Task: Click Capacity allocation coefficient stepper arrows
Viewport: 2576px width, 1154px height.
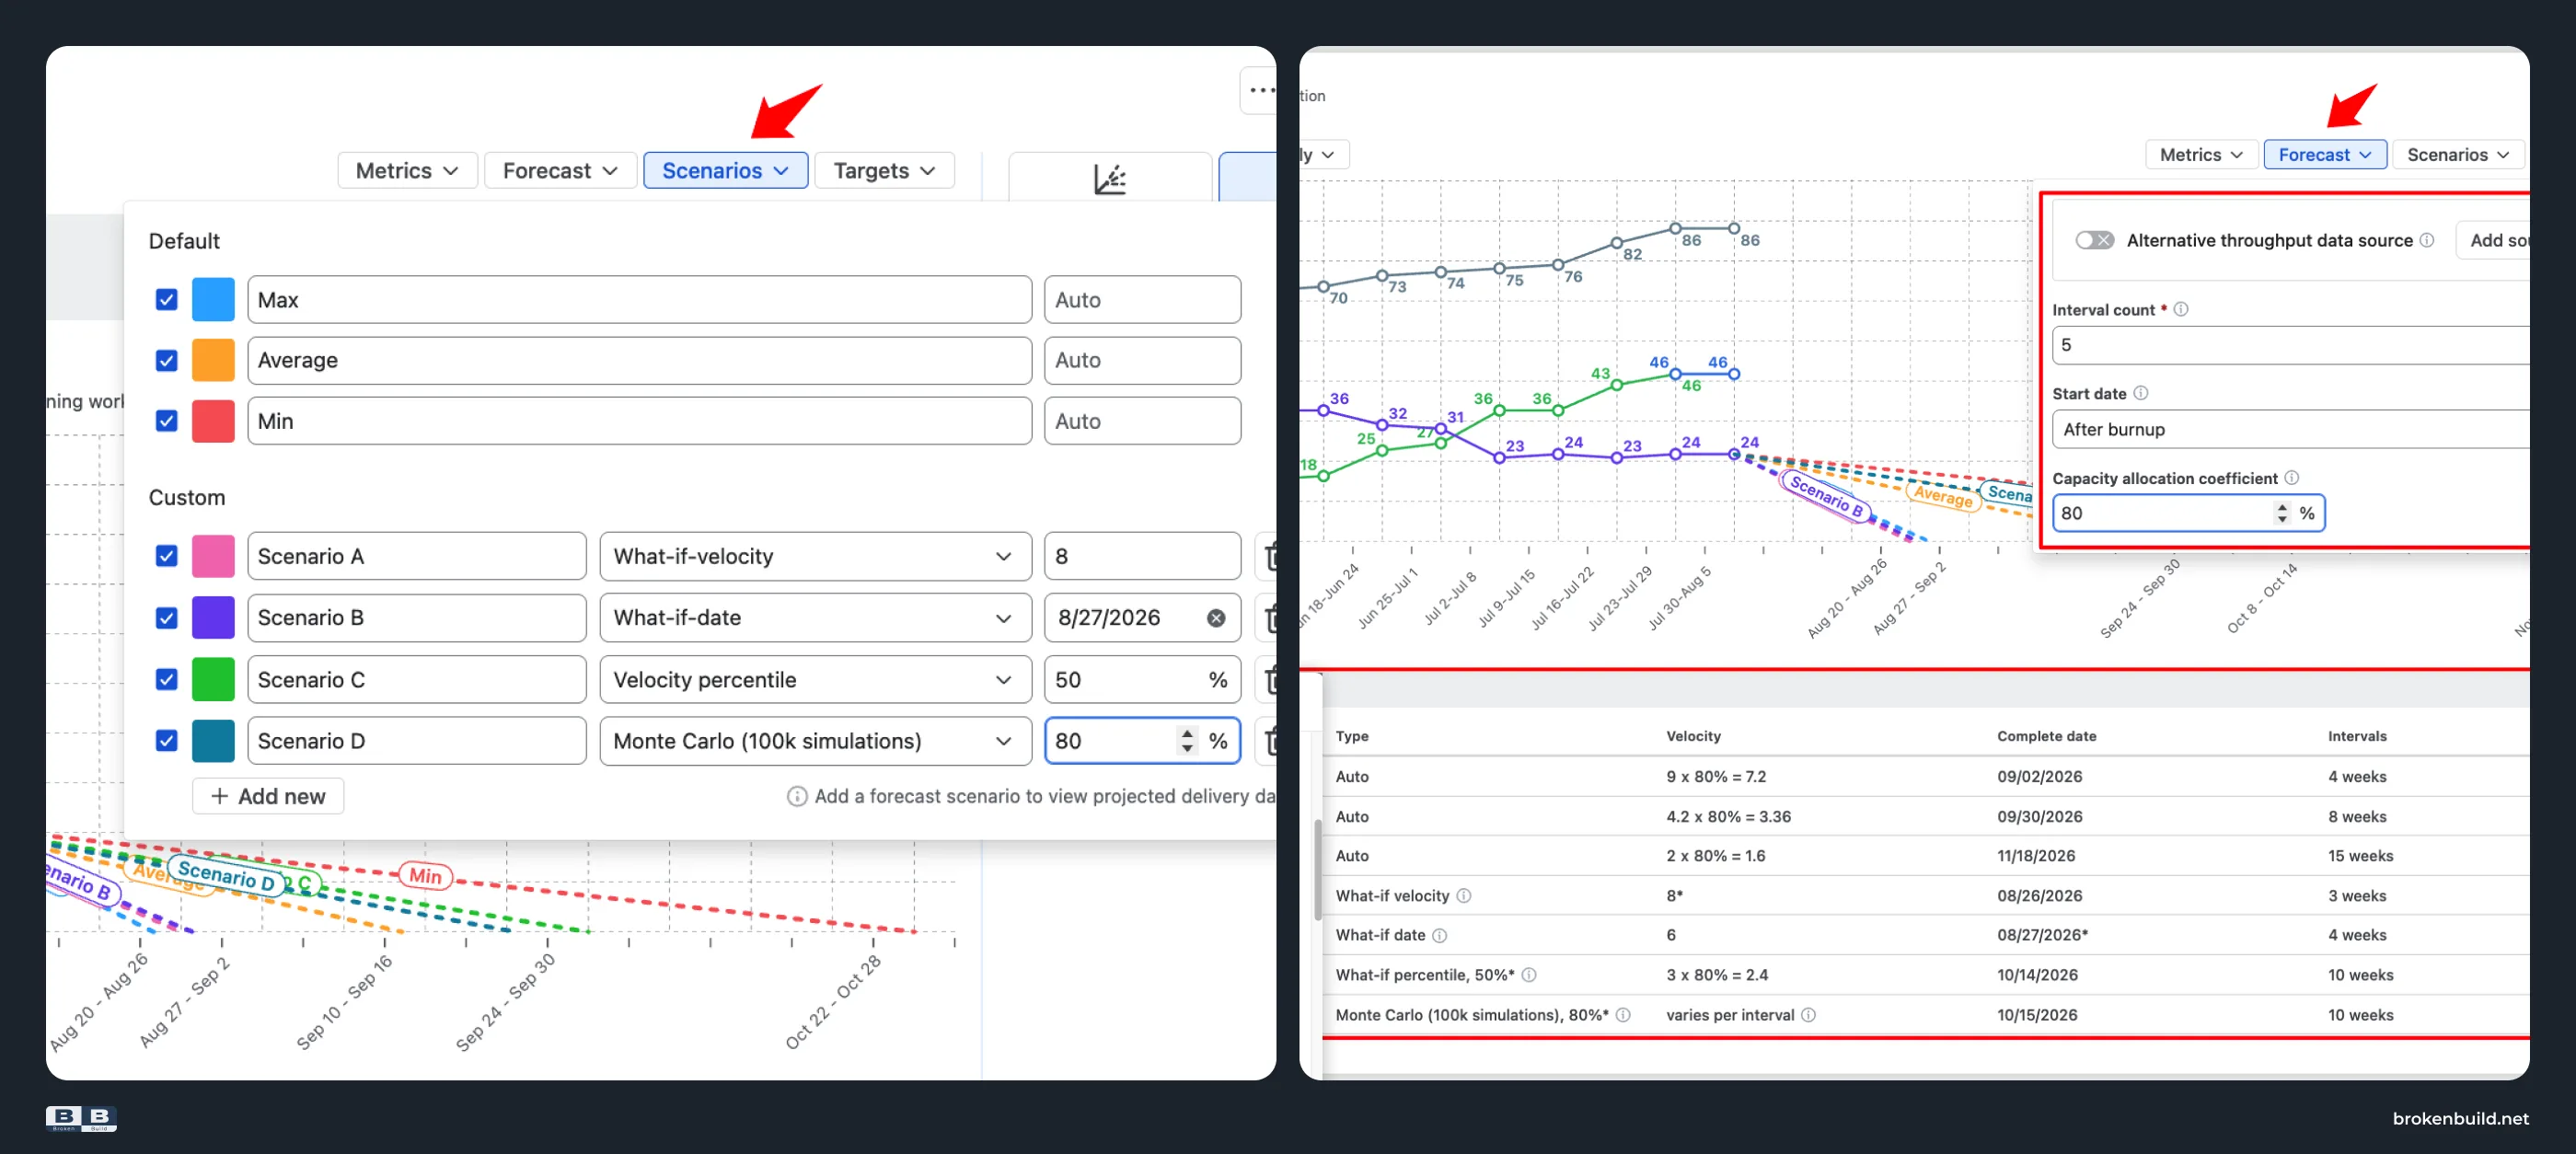Action: (2282, 513)
